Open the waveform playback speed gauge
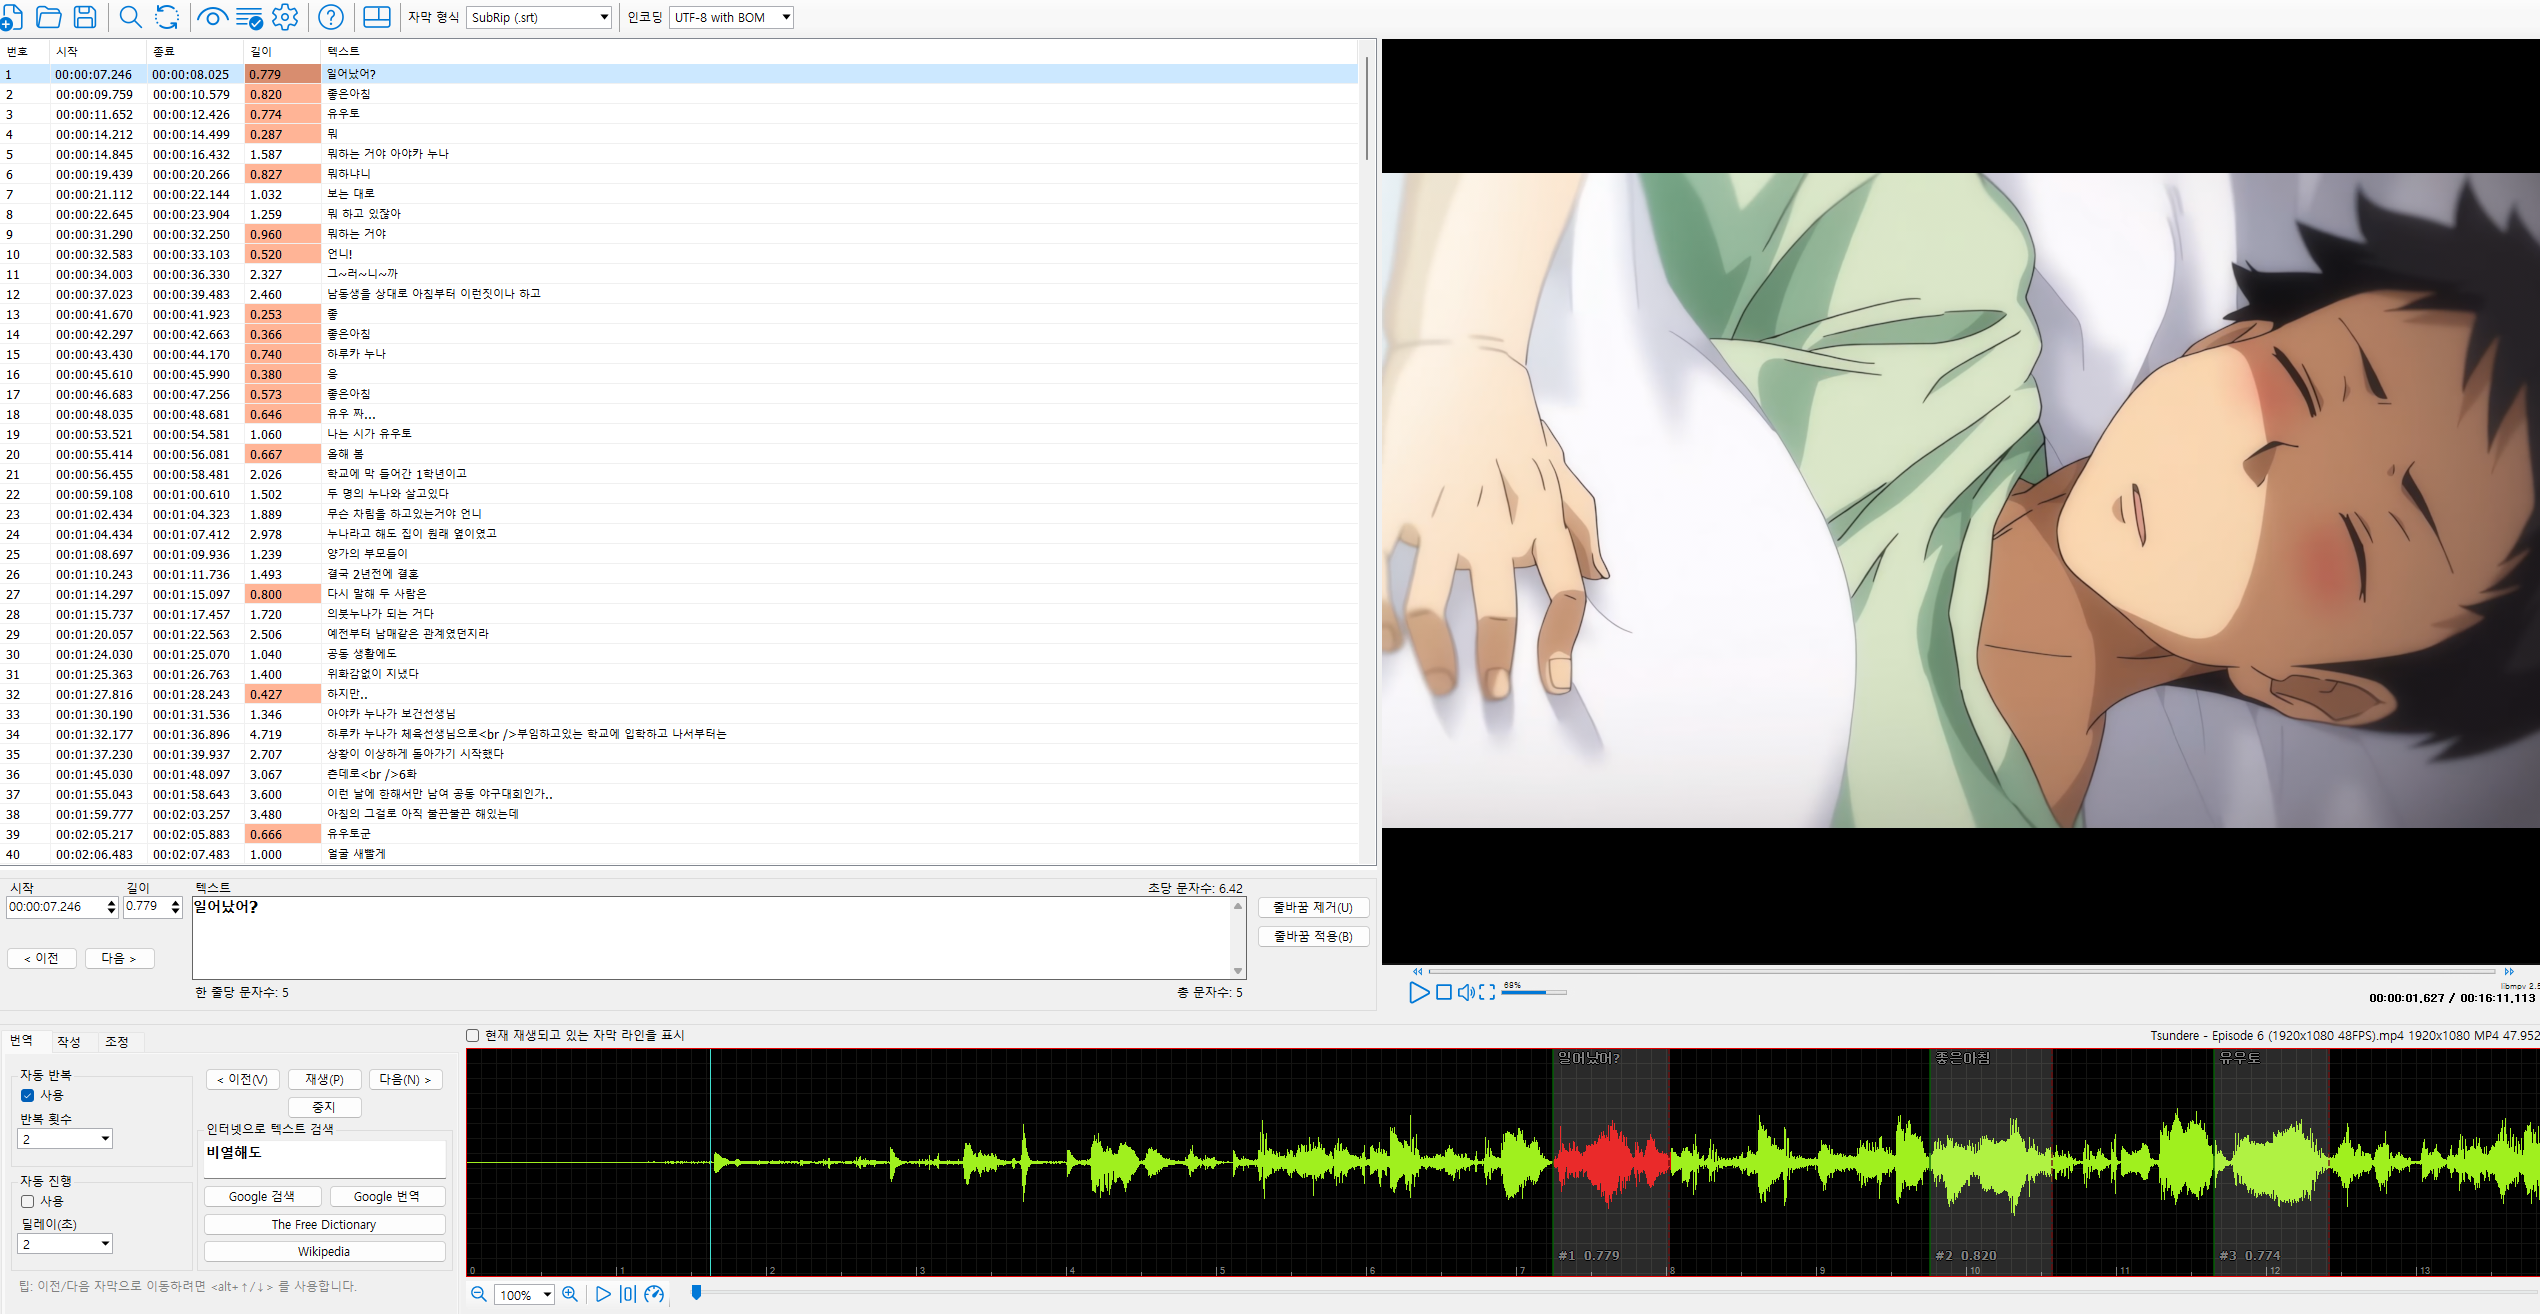Image resolution: width=2540 pixels, height=1314 pixels. (x=654, y=1294)
